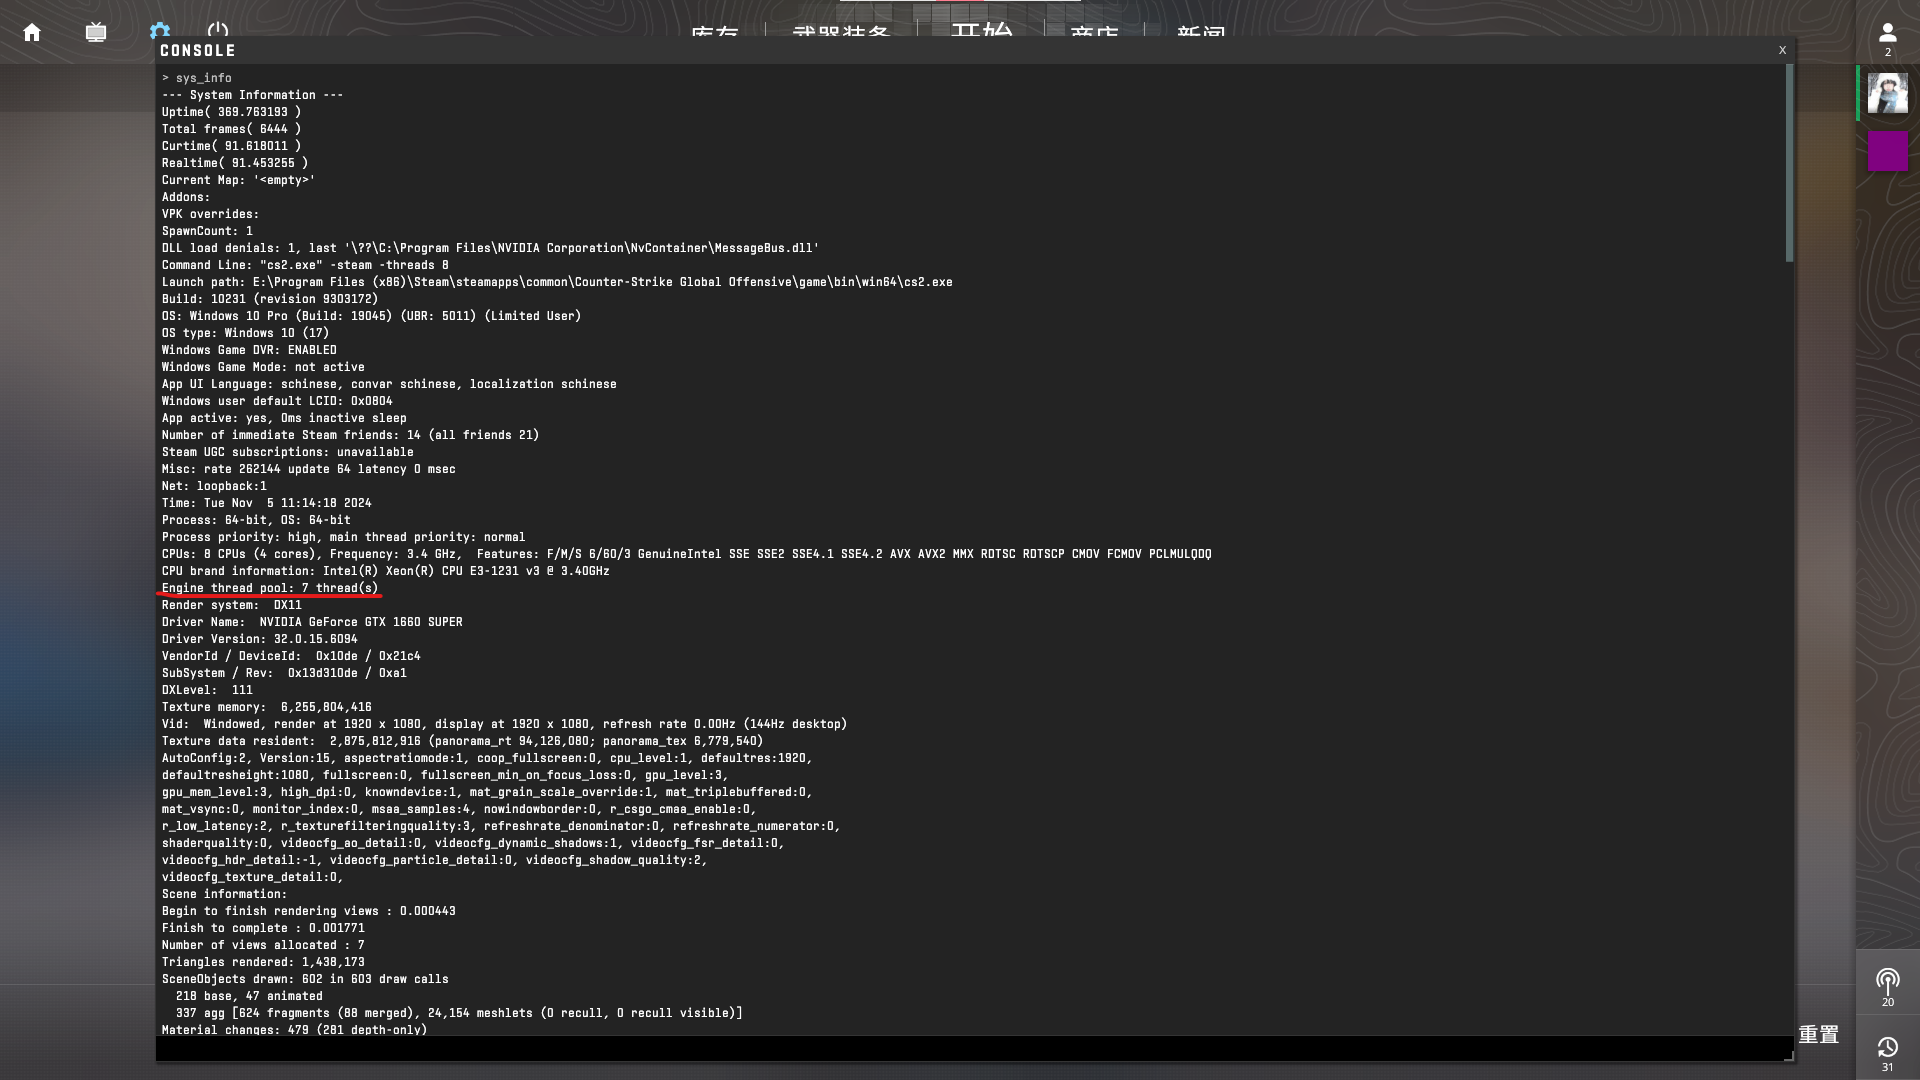This screenshot has height=1080, width=1920.
Task: Click the console vertical scrollbar thumb
Action: pyautogui.click(x=1788, y=163)
